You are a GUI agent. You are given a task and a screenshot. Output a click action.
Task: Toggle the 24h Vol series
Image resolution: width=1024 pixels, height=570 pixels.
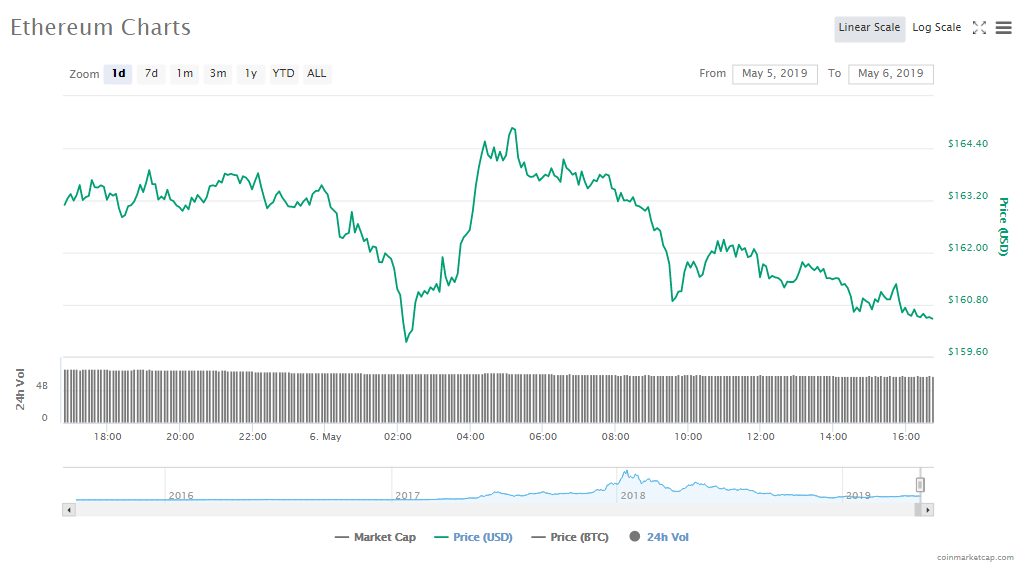pos(659,537)
